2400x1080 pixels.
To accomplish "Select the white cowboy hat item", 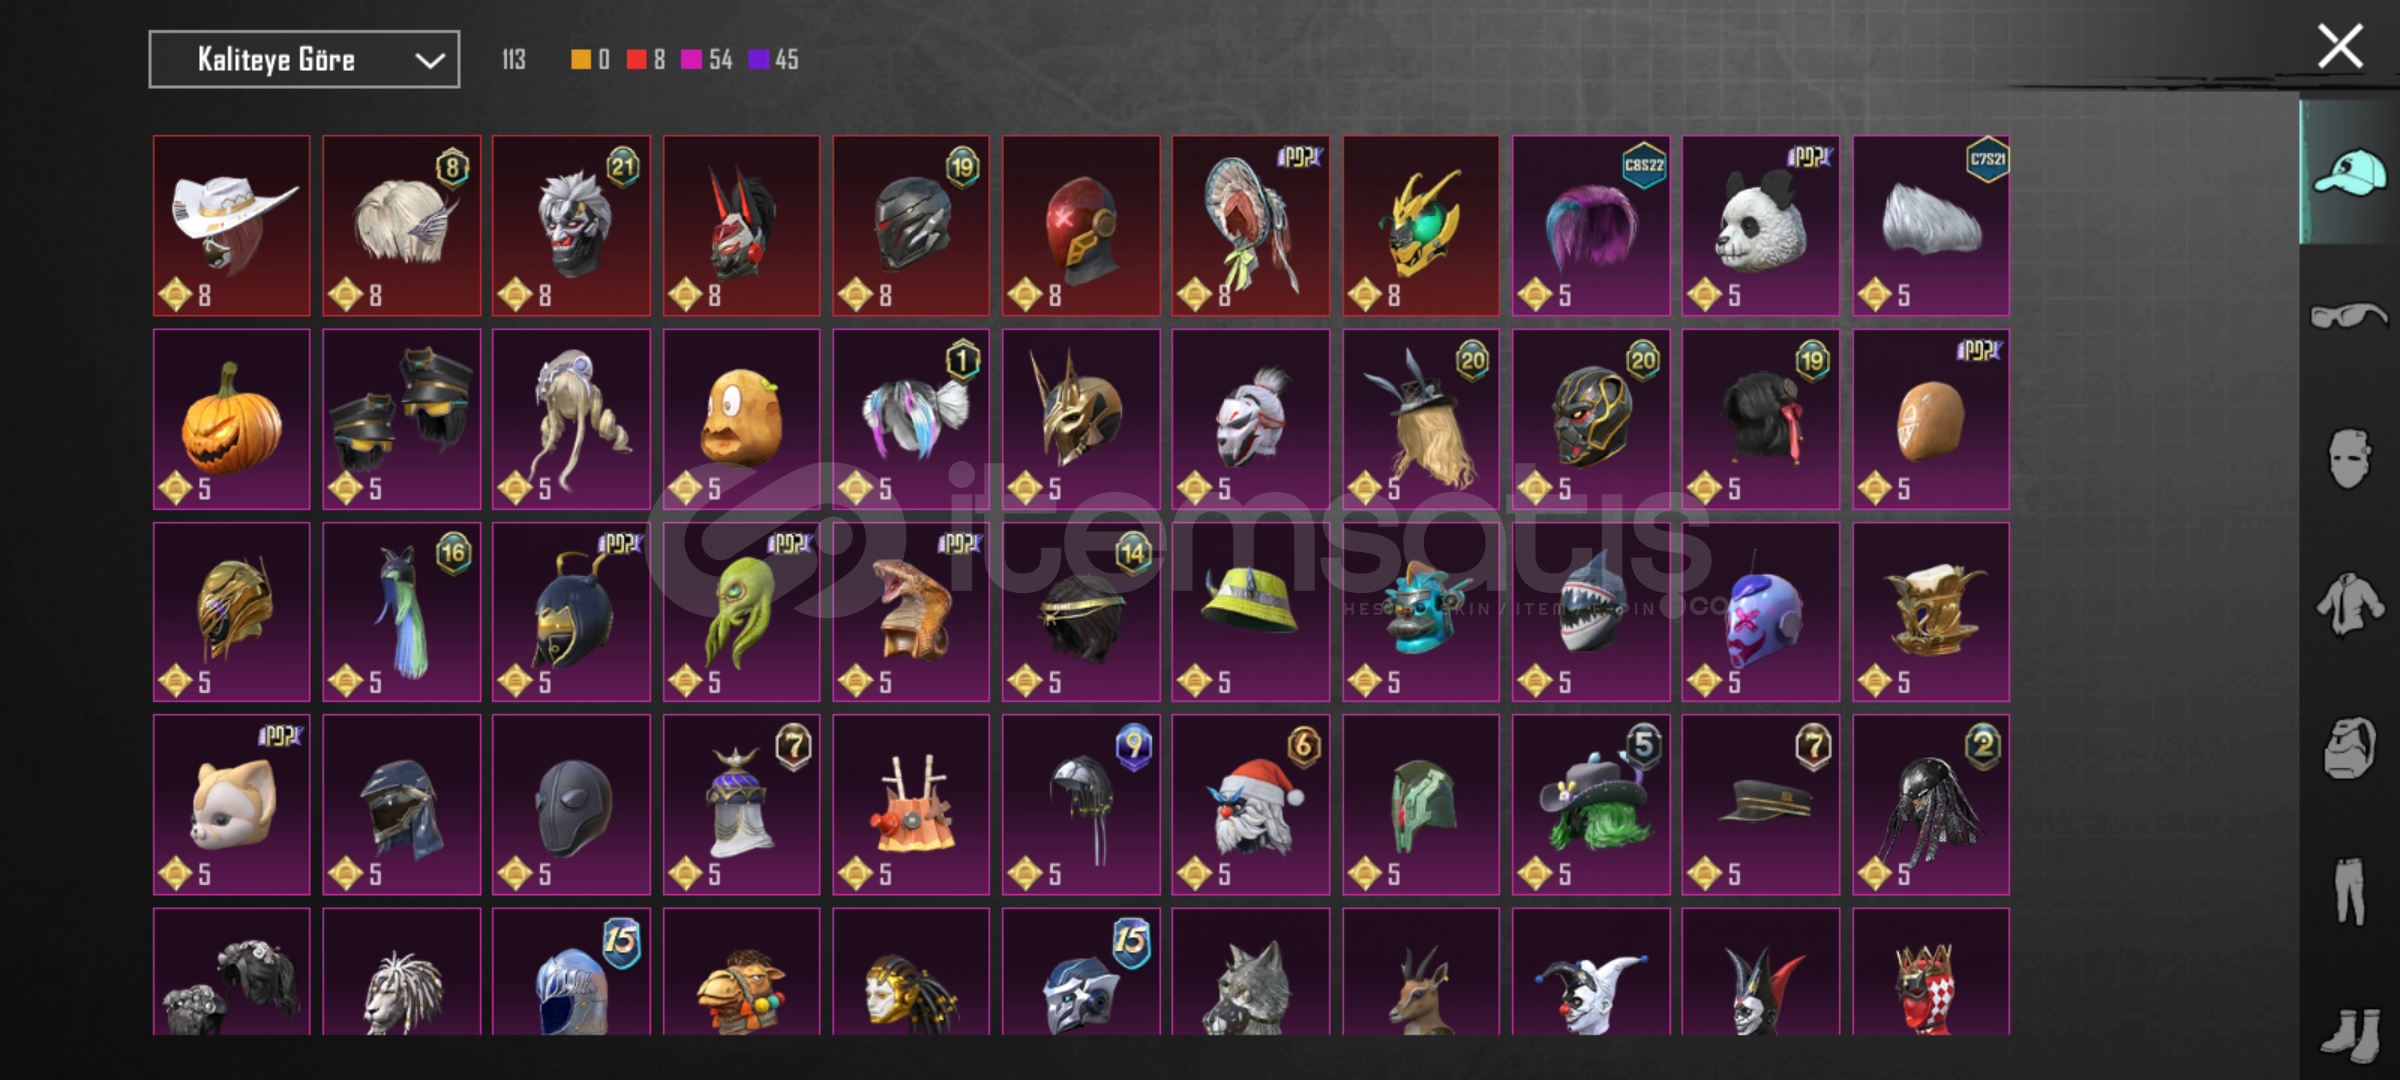I will pos(232,226).
